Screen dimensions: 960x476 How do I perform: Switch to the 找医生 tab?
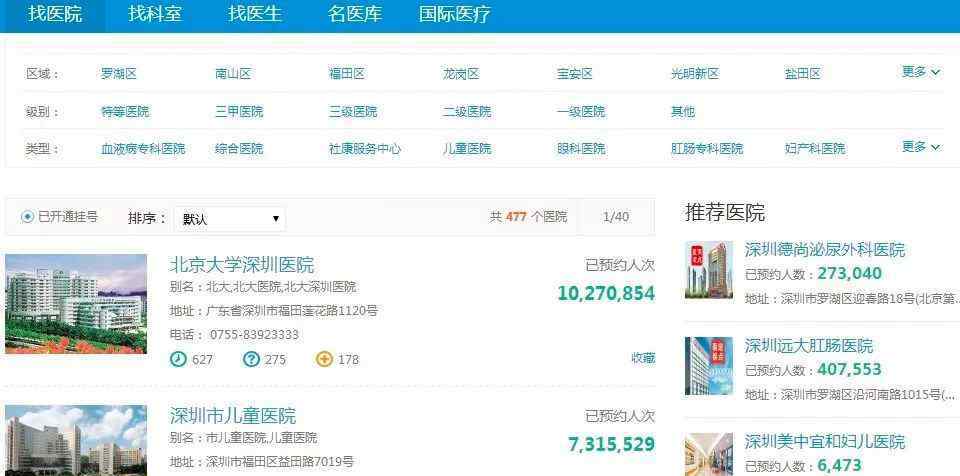255,14
